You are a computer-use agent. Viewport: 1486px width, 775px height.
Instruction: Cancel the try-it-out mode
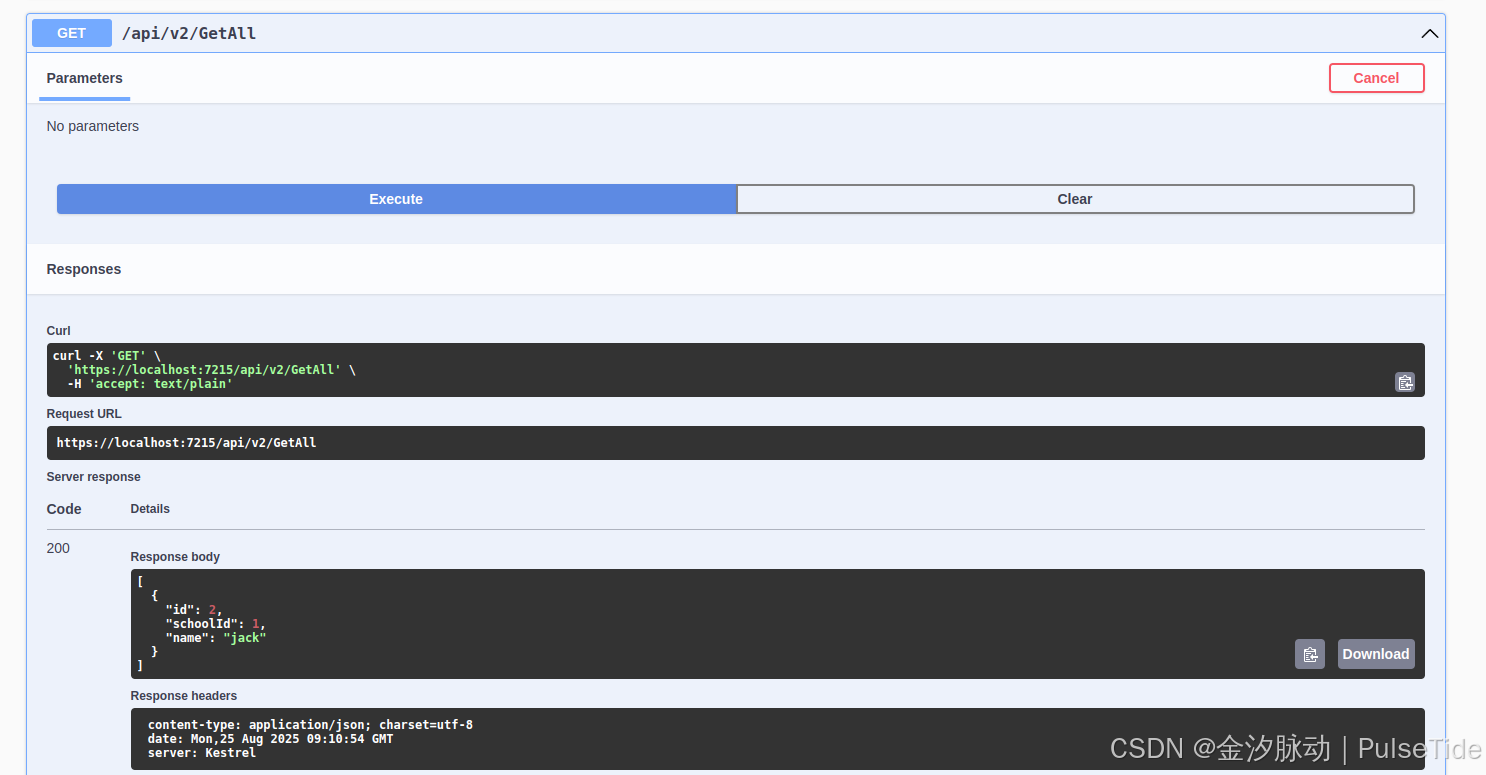coord(1376,78)
